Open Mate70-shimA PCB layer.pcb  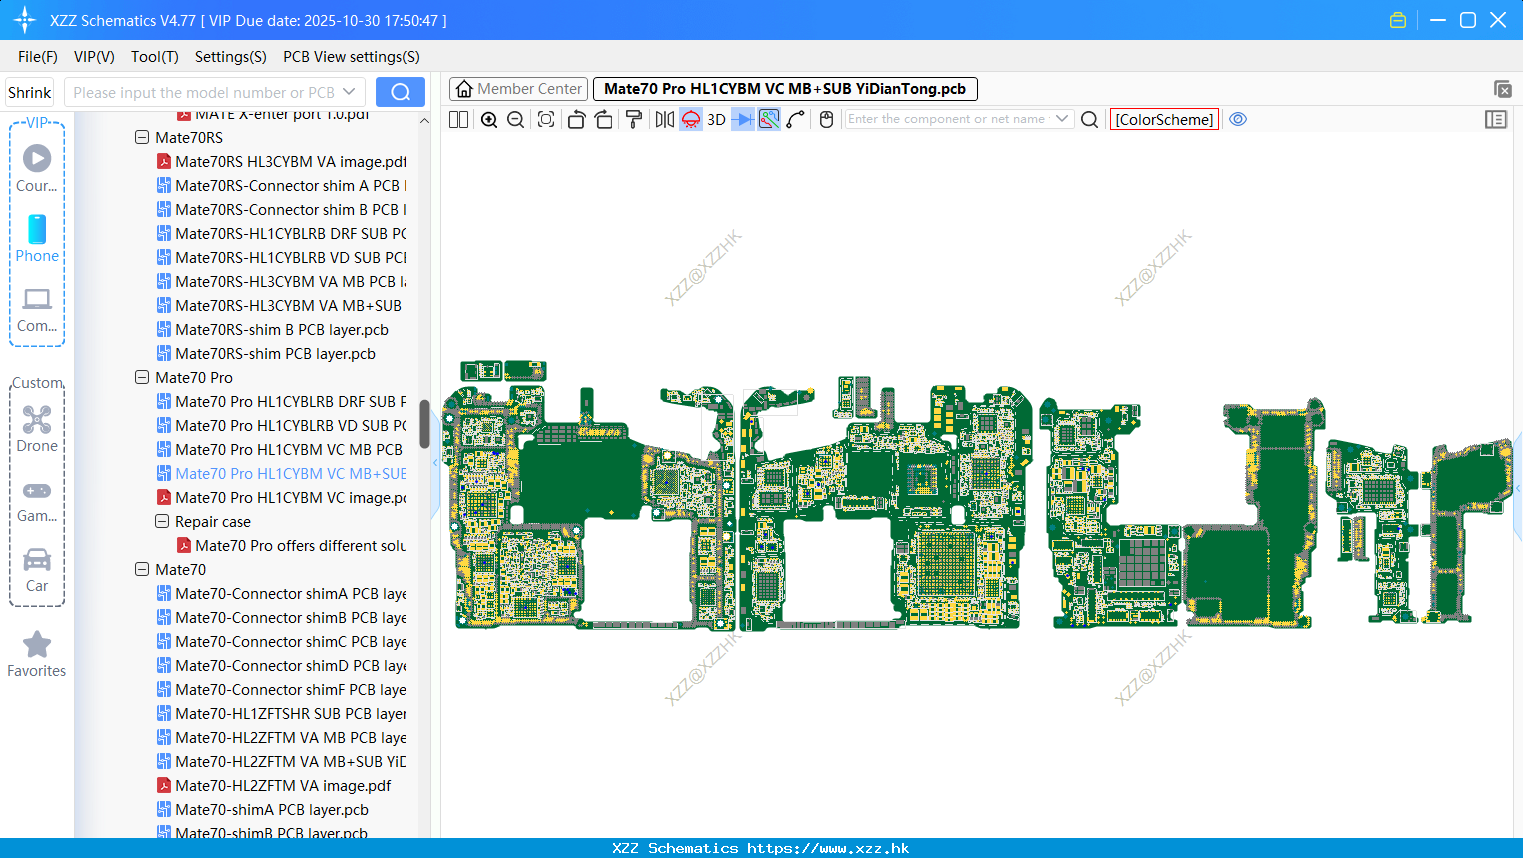(x=263, y=809)
